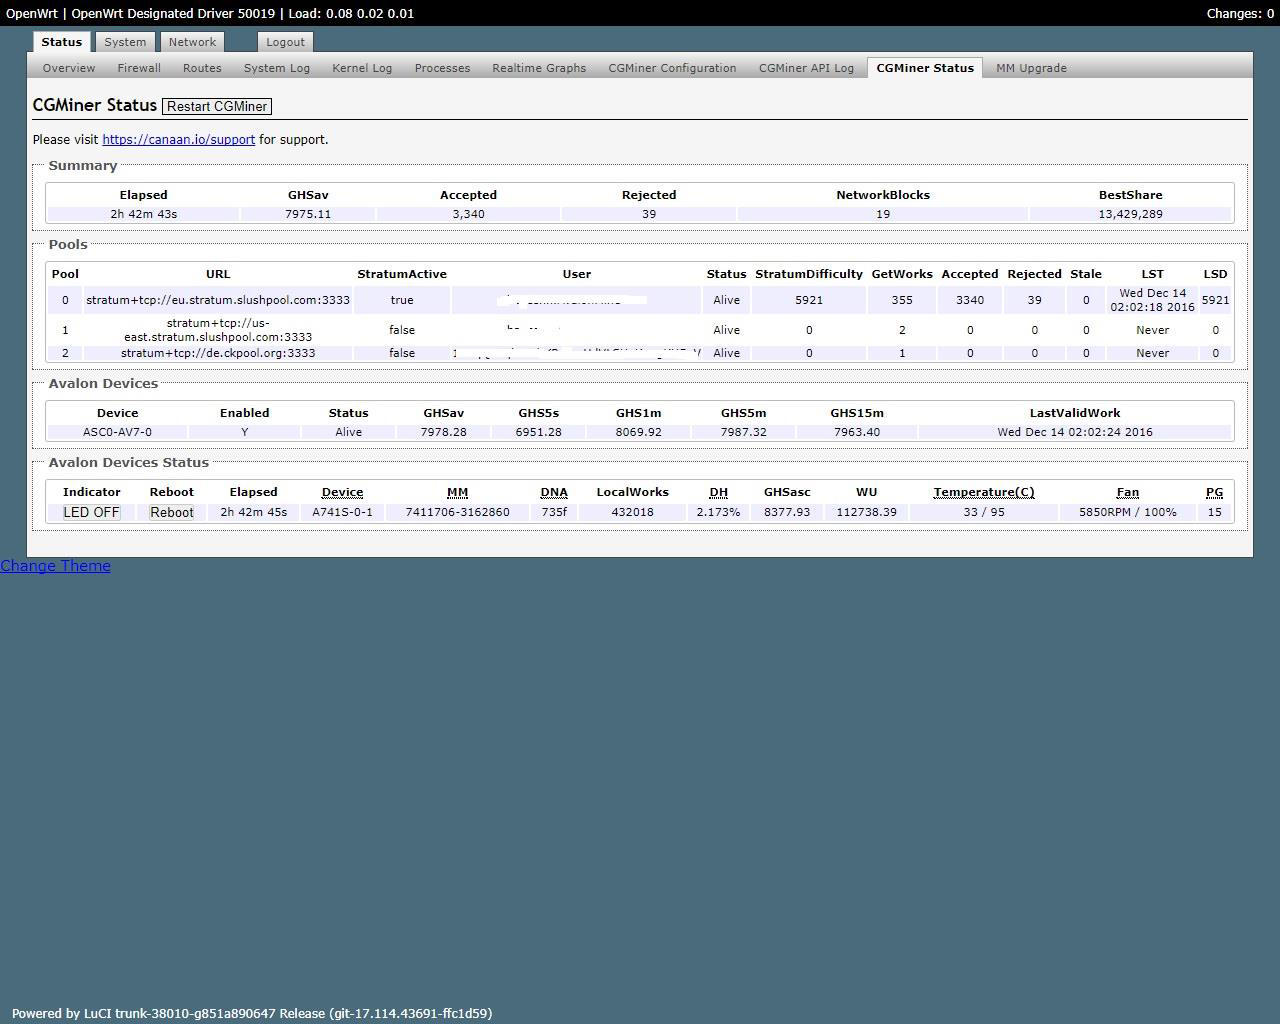Click the device name ASC0-AV7-0

117,432
